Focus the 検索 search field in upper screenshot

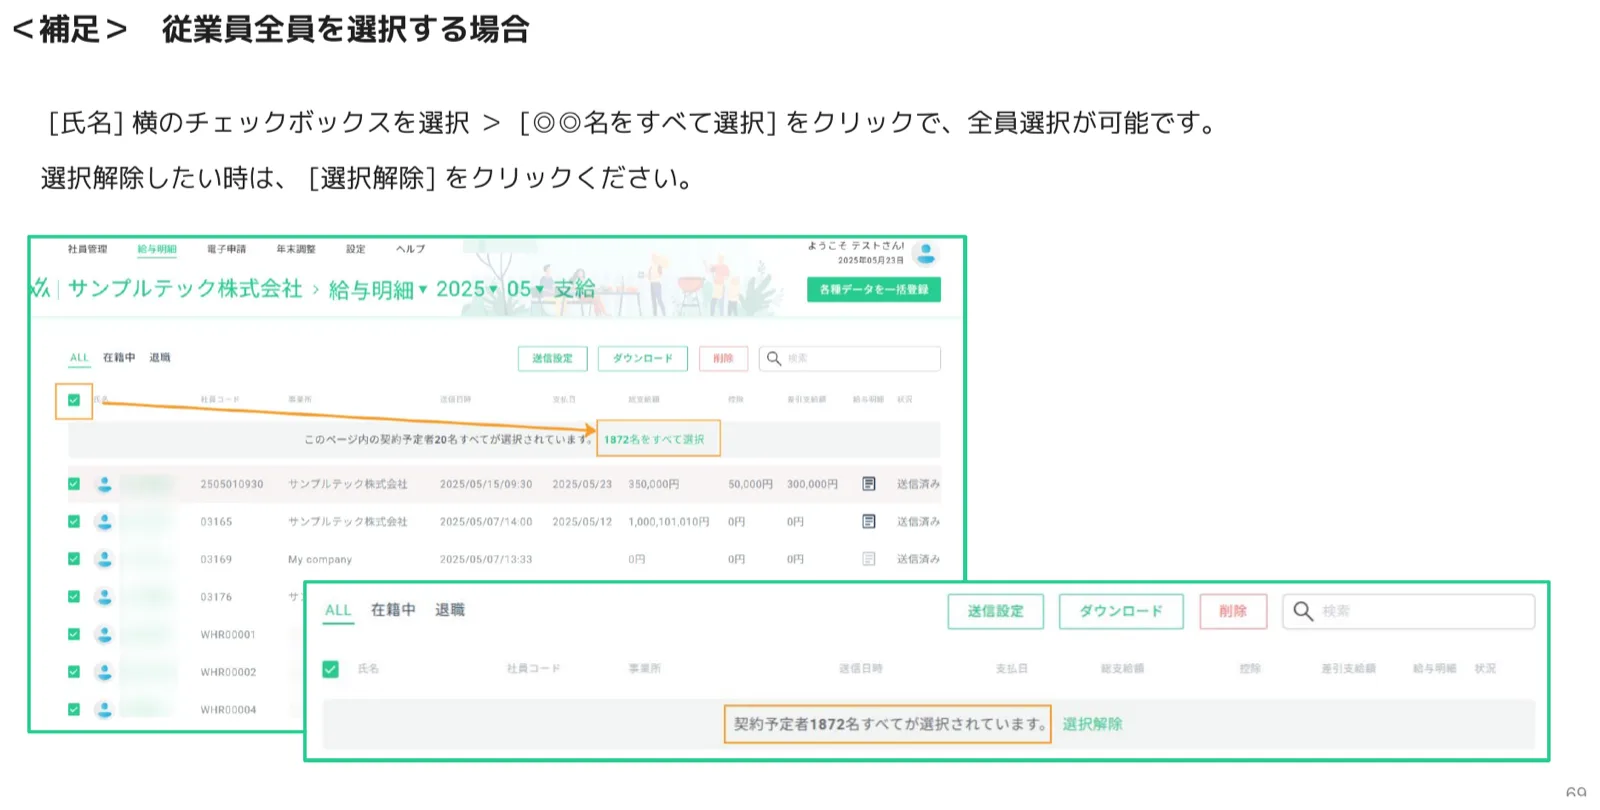[x=850, y=358]
